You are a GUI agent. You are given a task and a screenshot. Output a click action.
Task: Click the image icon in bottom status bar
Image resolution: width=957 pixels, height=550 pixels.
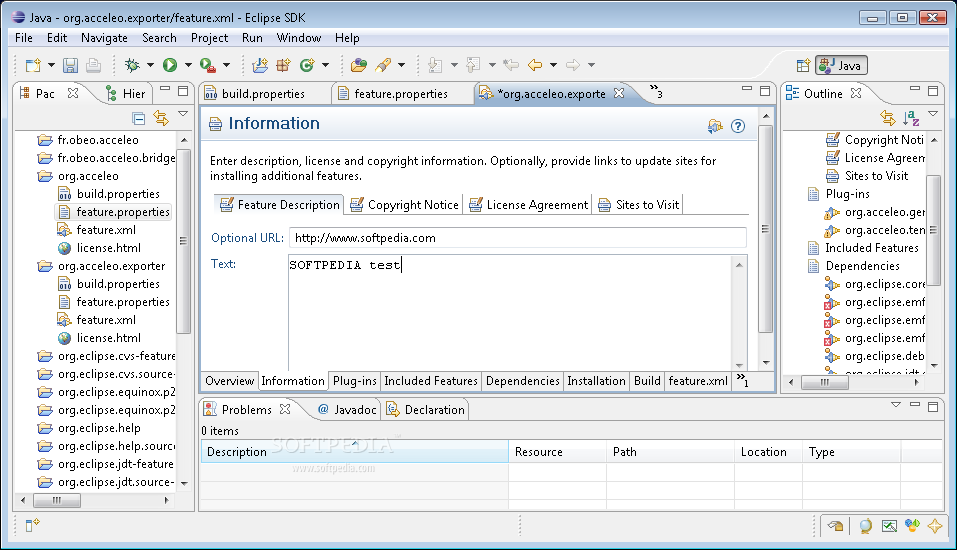point(889,526)
